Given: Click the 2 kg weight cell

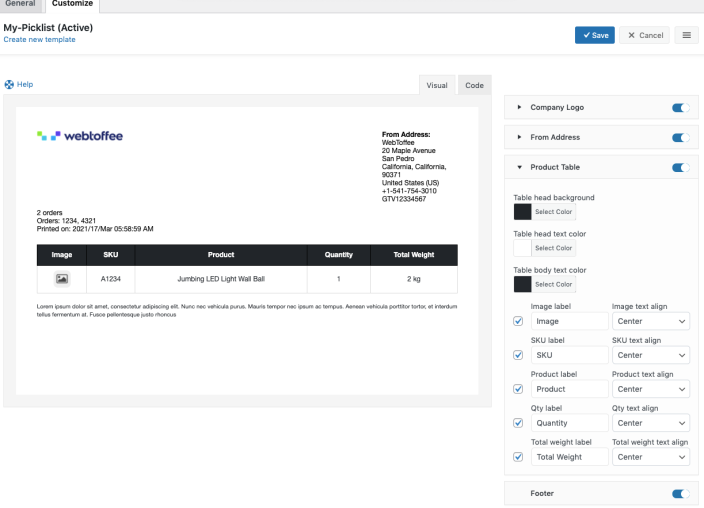Looking at the screenshot, I should click(x=414, y=279).
